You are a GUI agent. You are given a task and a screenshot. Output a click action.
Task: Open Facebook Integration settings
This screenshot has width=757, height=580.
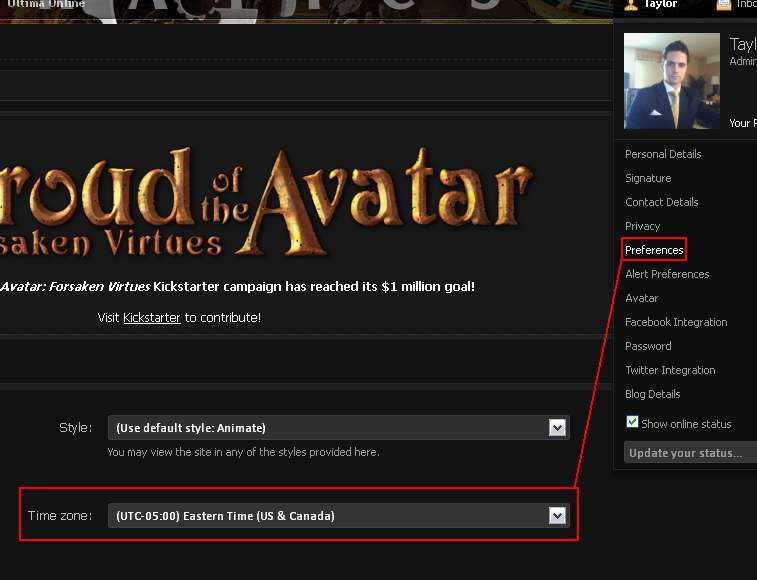pyautogui.click(x=676, y=322)
